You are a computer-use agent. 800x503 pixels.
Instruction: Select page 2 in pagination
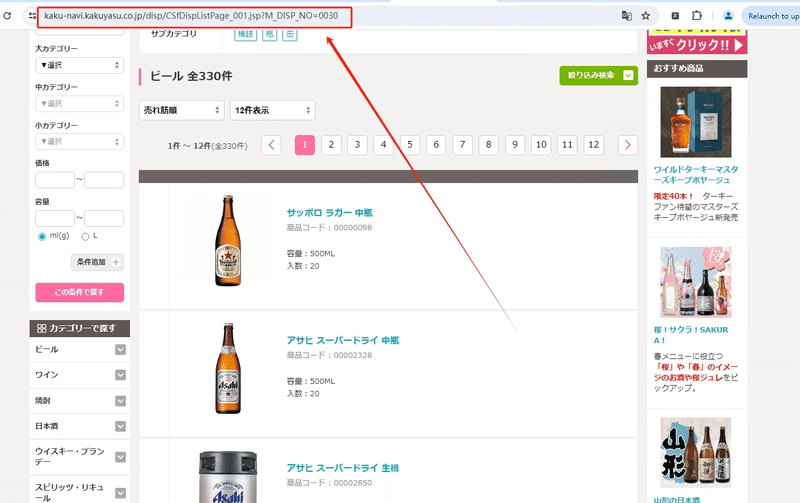[331, 145]
